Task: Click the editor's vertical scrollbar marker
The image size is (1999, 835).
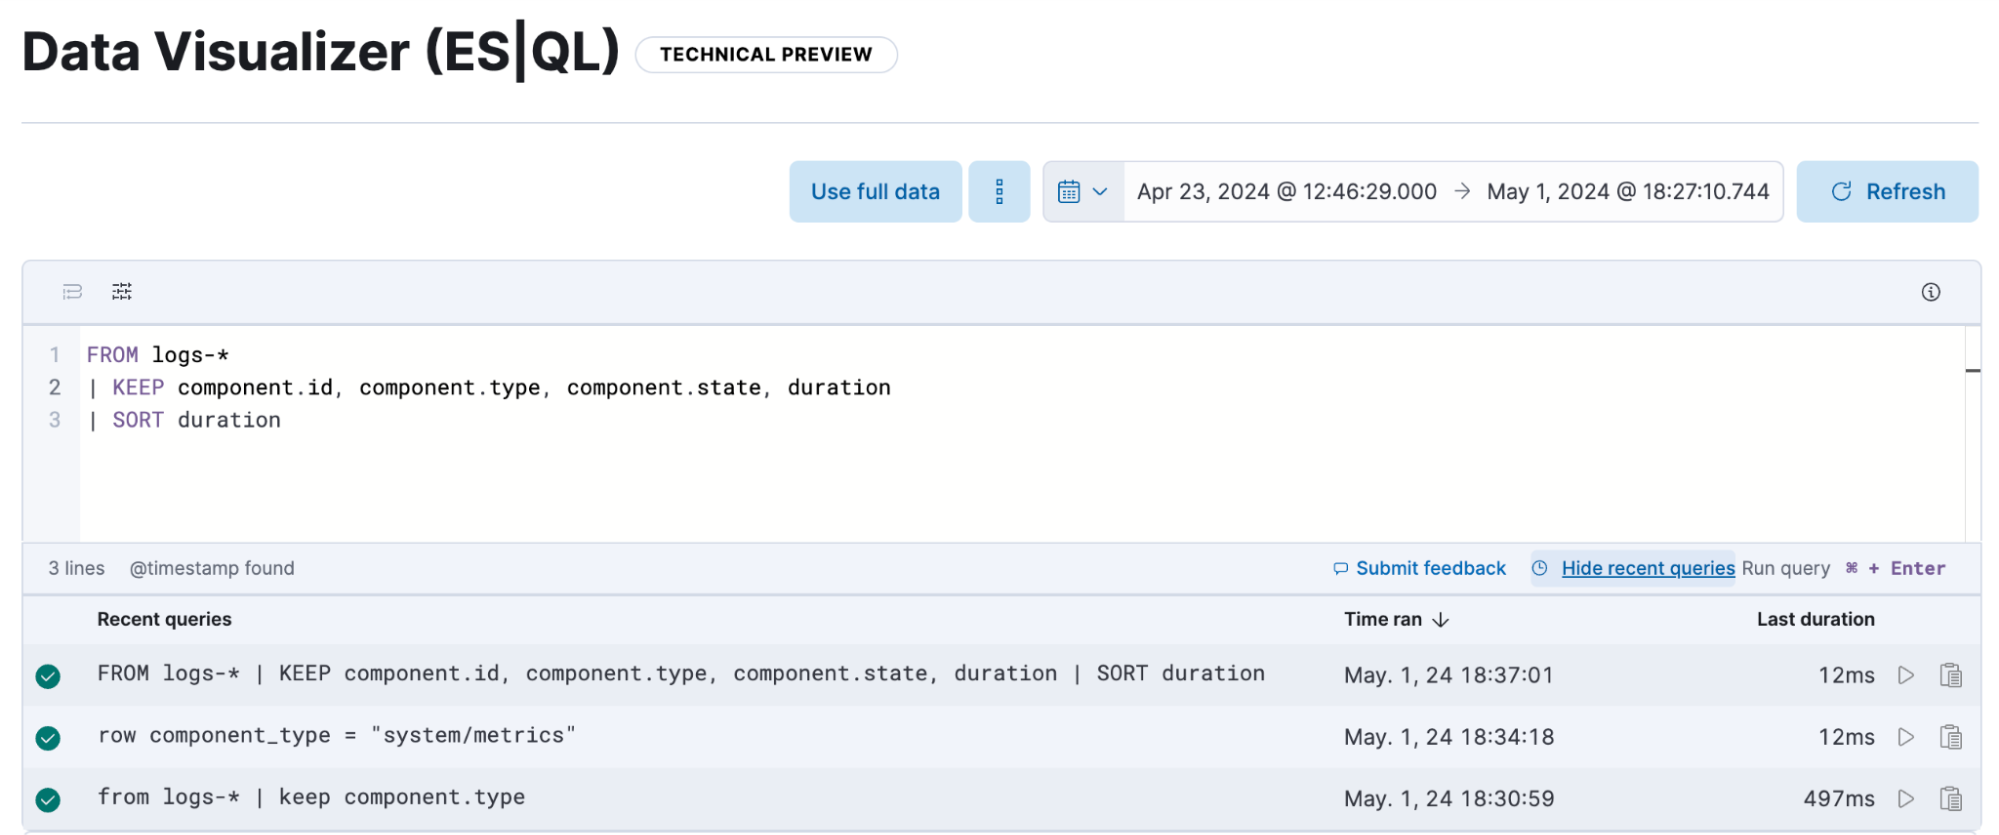Action: click(x=1972, y=371)
